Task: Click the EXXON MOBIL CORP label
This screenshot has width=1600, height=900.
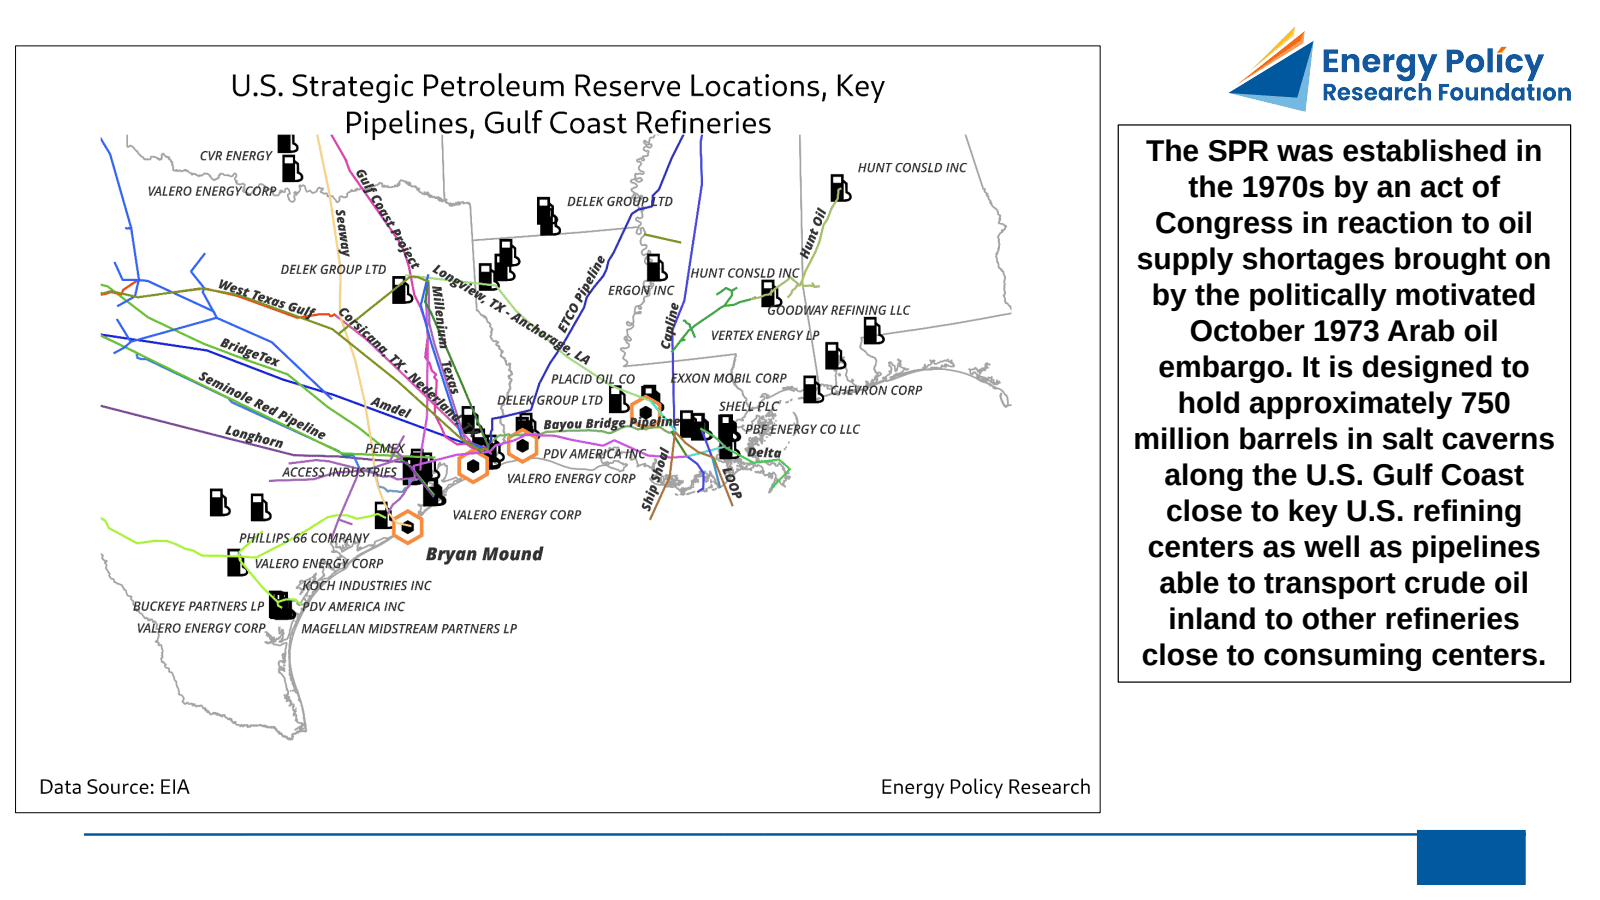Action: click(x=729, y=378)
